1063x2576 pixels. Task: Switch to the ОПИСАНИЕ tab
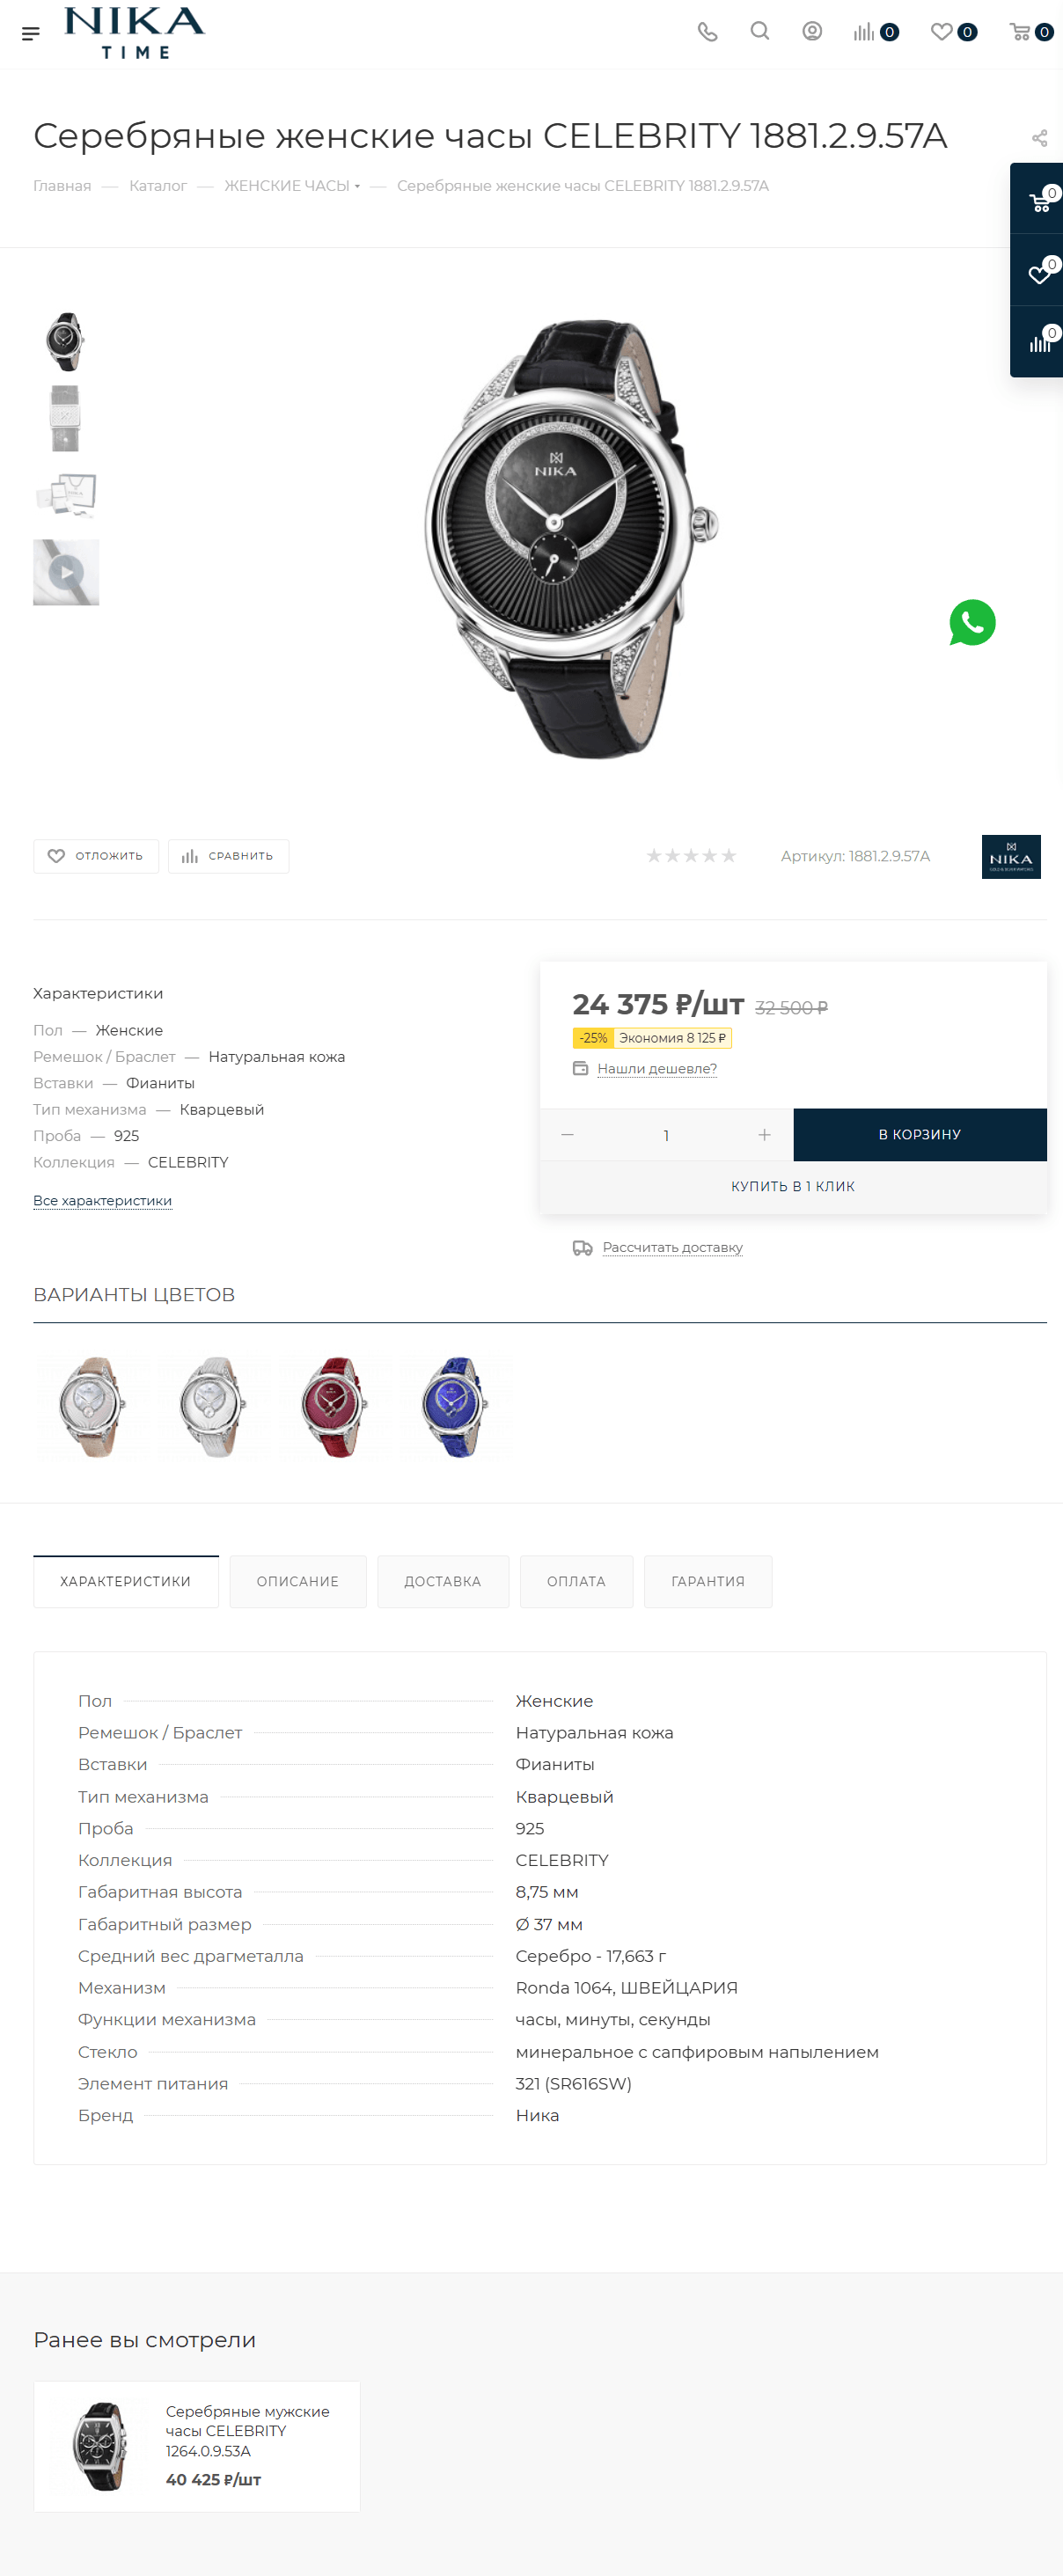point(298,1581)
